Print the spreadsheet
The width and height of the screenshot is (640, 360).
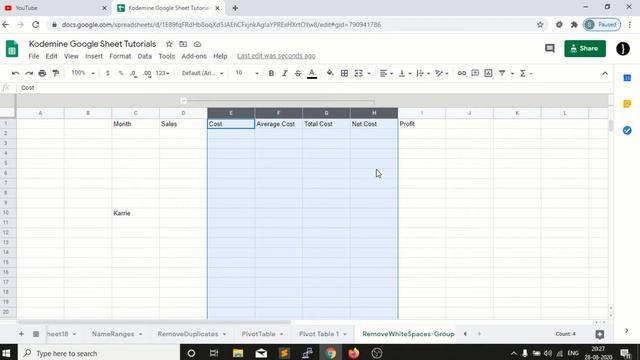coord(42,73)
